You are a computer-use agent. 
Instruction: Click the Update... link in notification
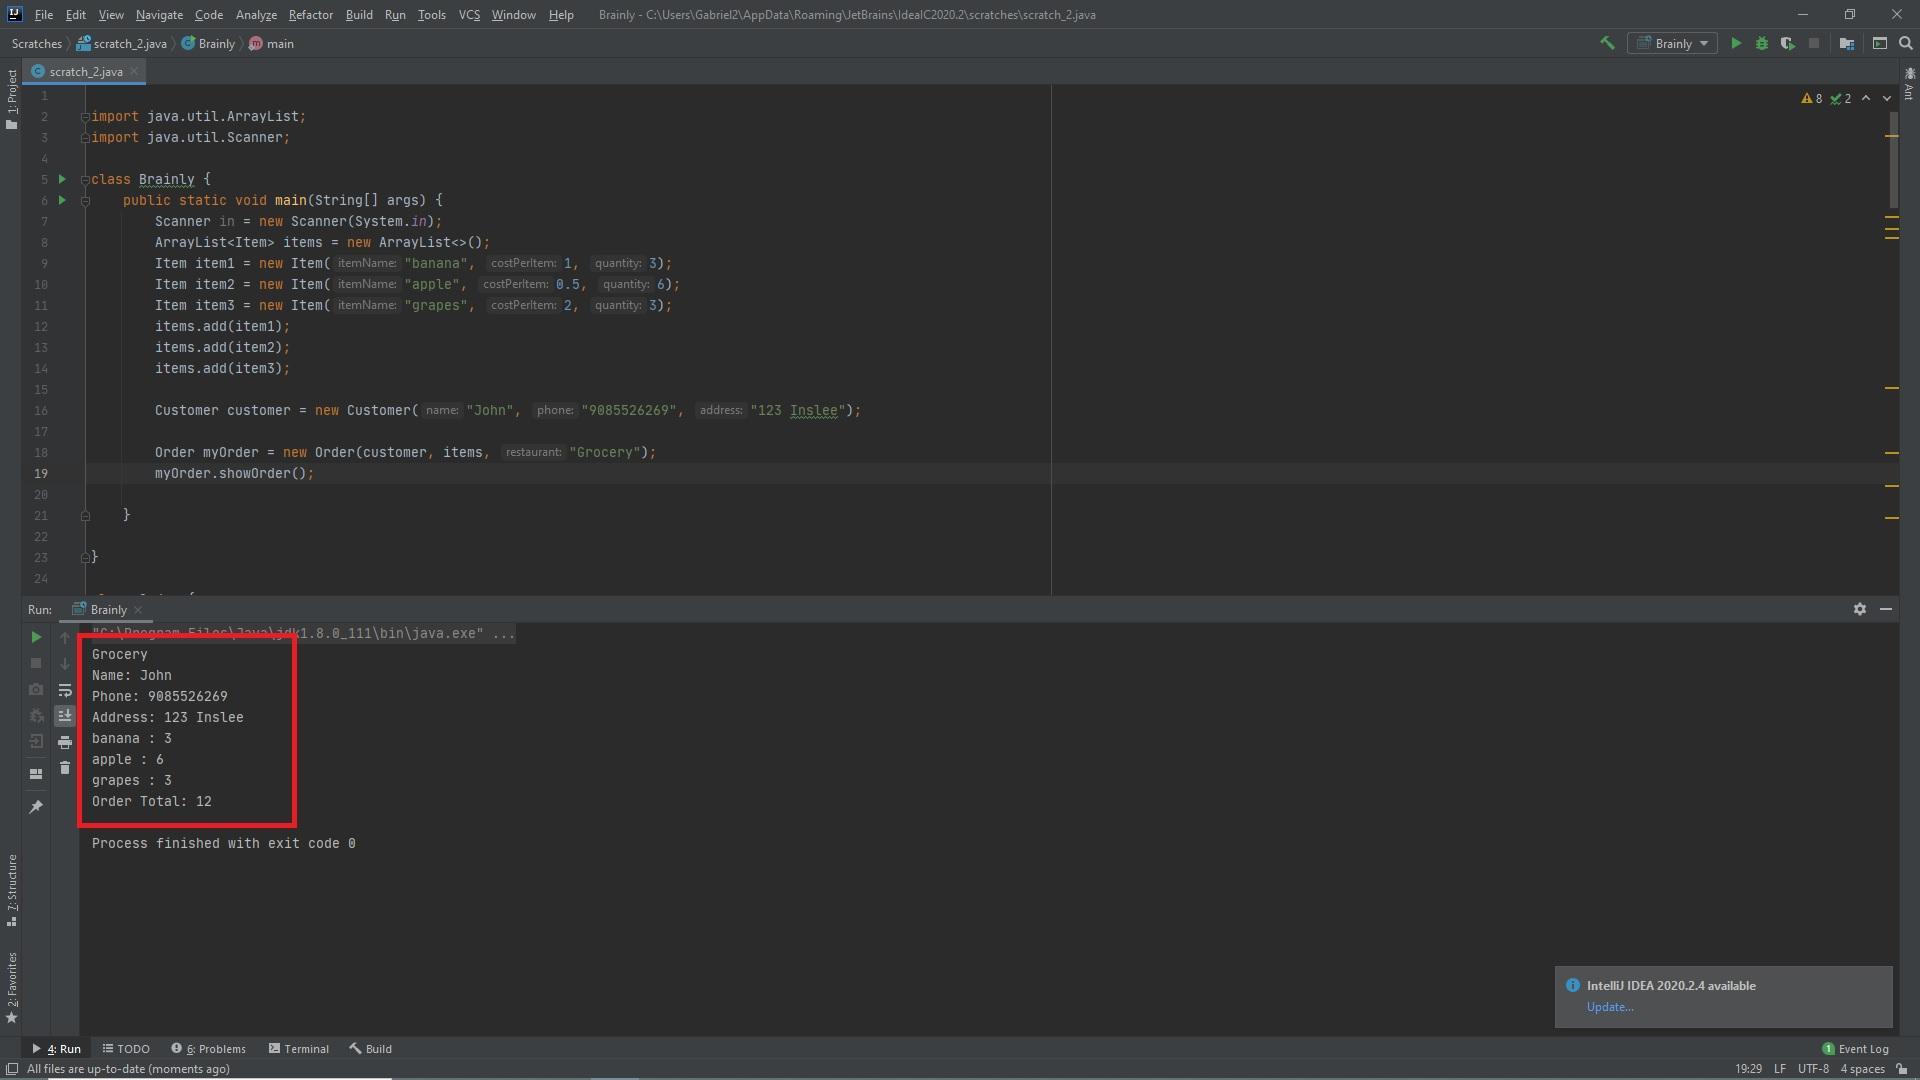(x=1609, y=1007)
